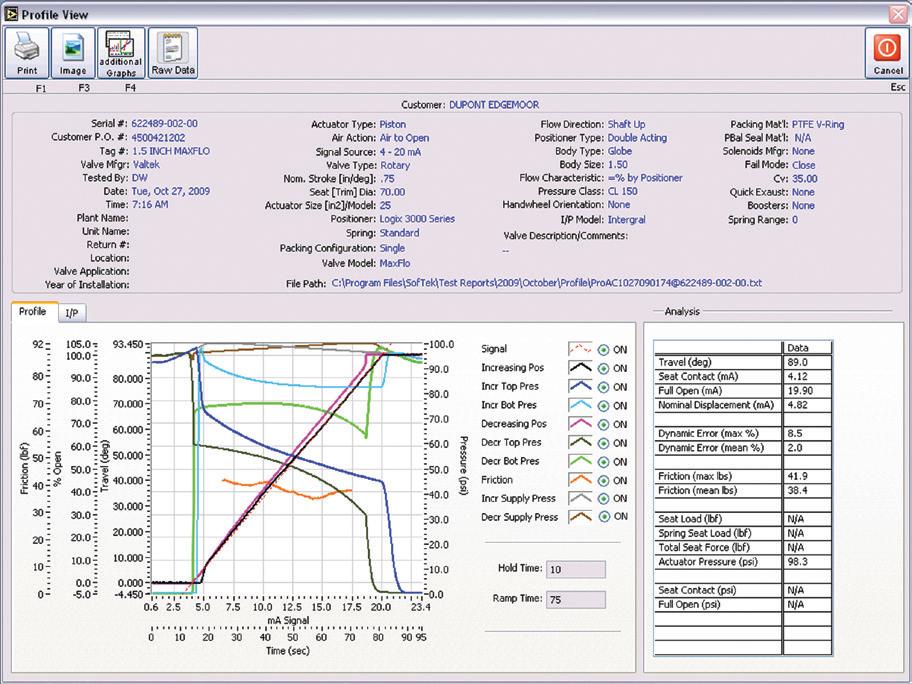Click the Profile View title bar icon
Image resolution: width=912 pixels, height=684 pixels.
point(11,12)
